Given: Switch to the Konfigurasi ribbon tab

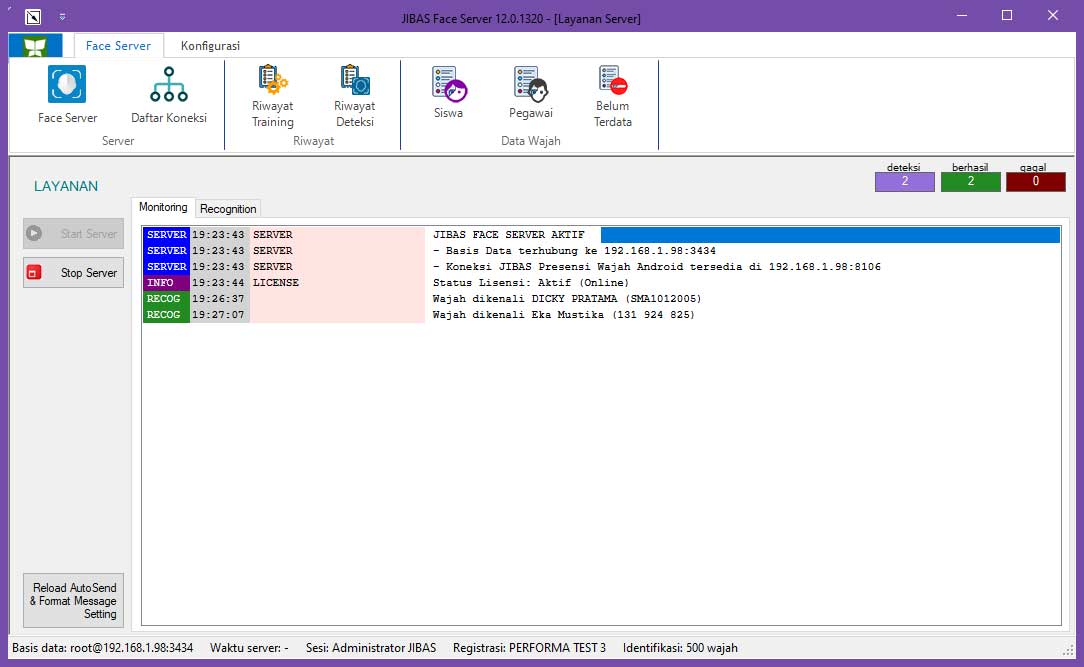Looking at the screenshot, I should 210,46.
